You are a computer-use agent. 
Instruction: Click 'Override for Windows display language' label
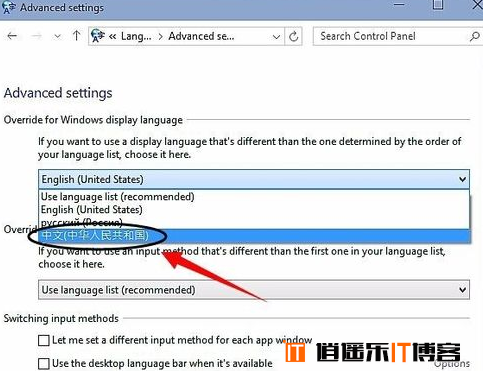(x=93, y=120)
